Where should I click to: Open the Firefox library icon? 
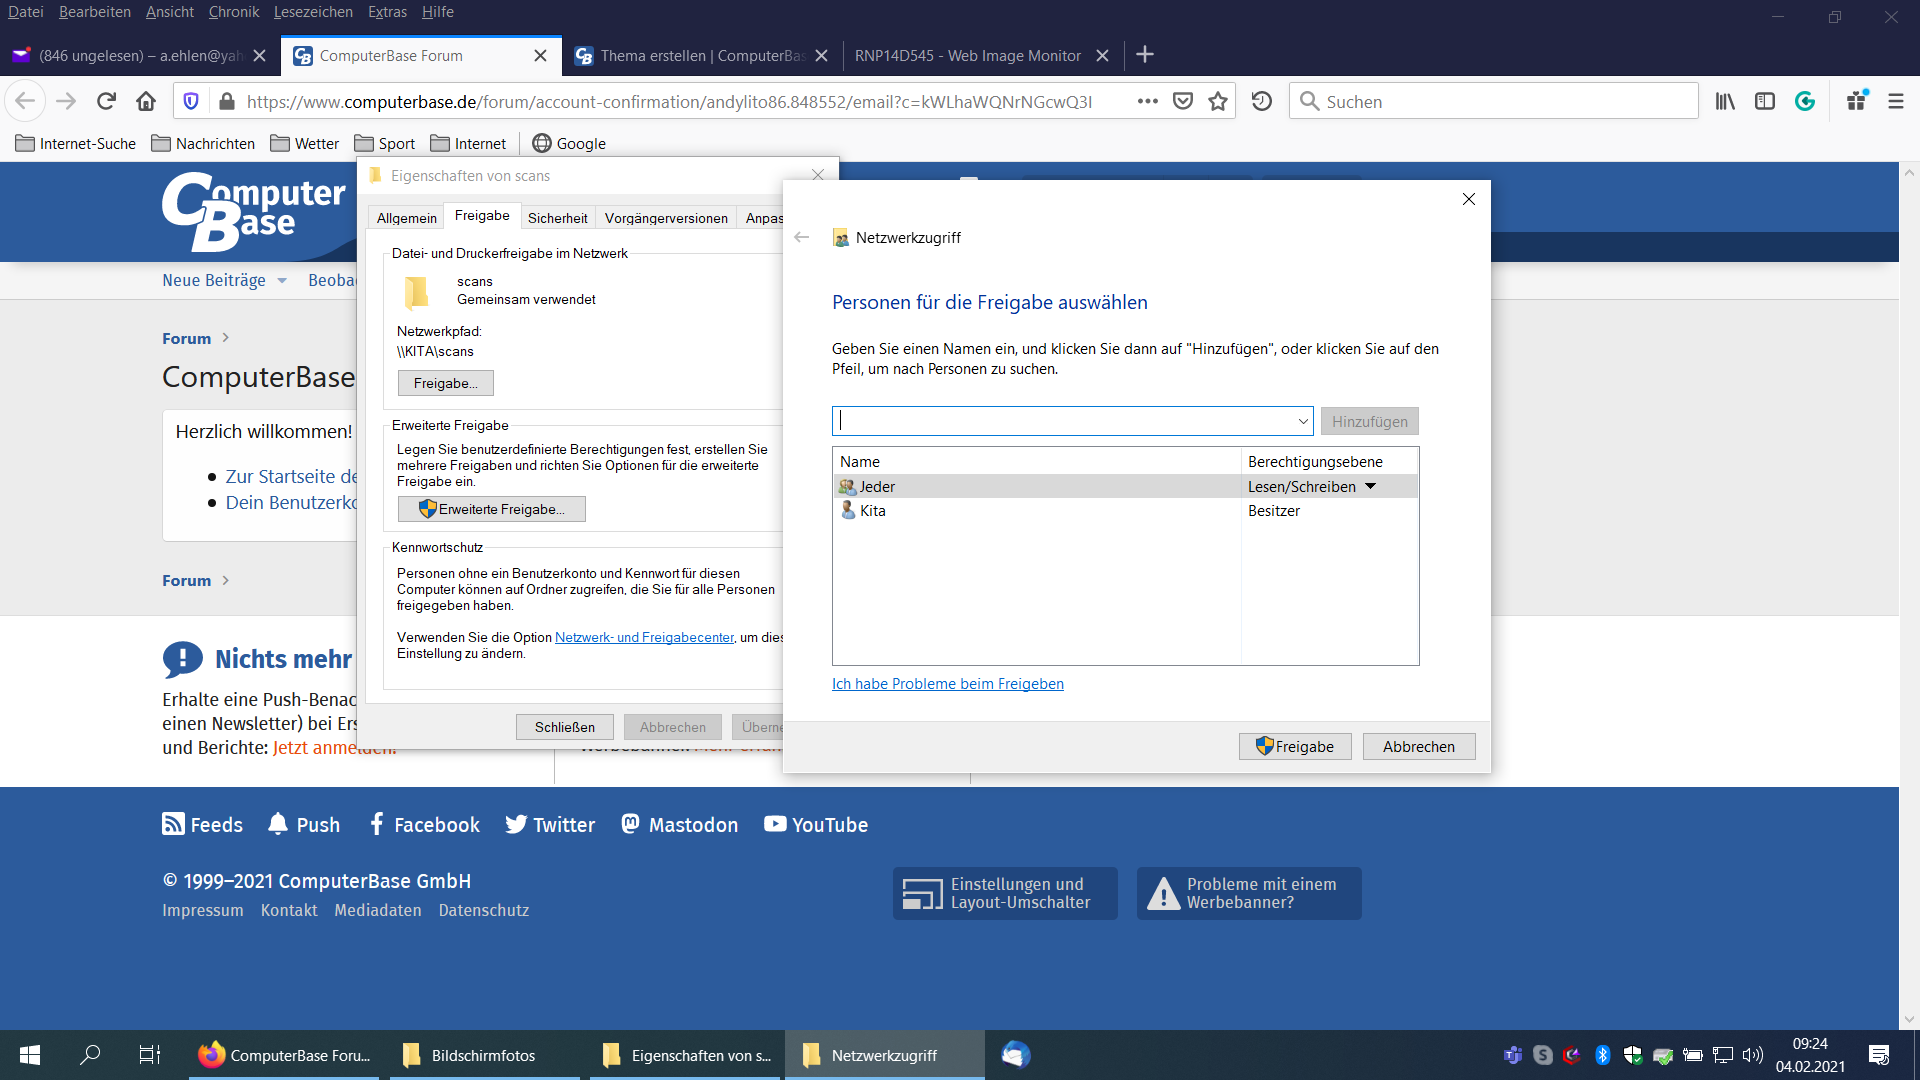[x=1725, y=101]
